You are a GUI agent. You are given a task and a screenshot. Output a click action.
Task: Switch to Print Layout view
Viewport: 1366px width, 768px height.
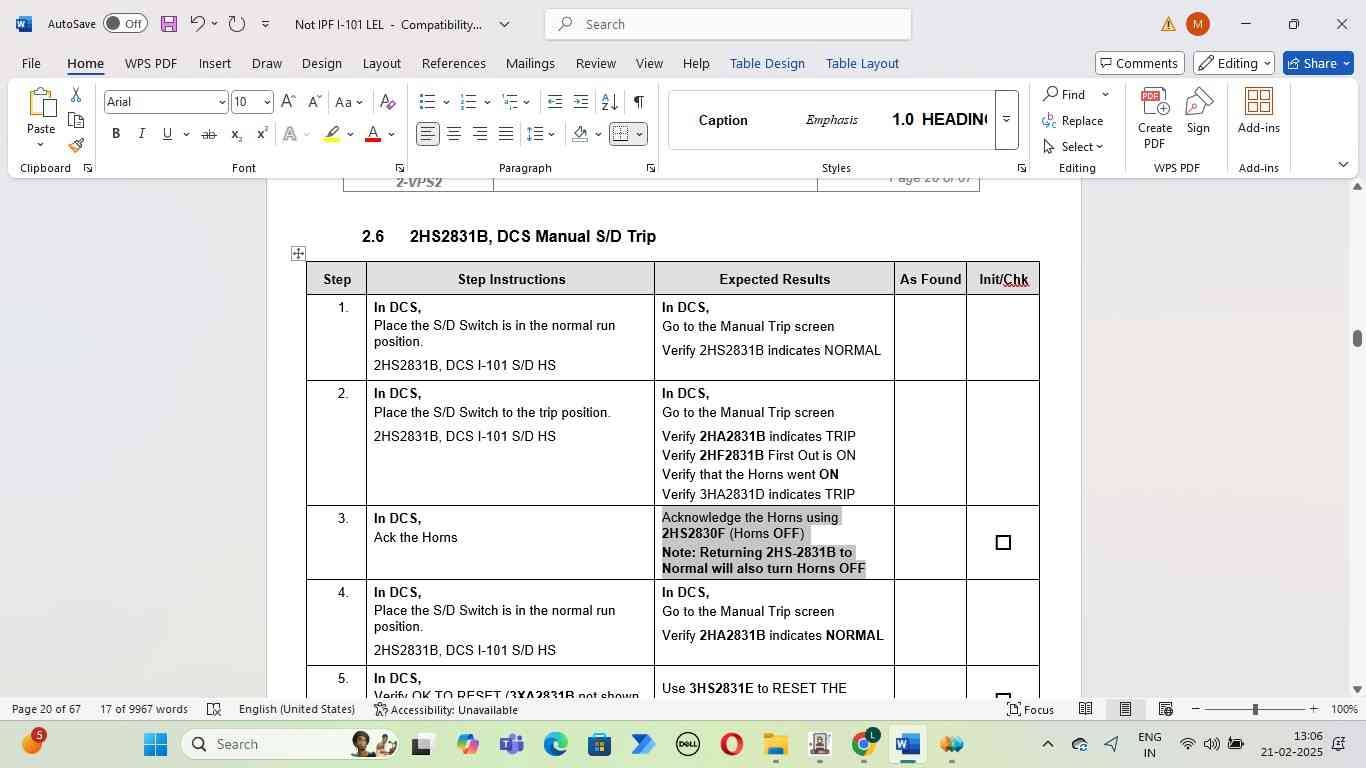pyautogui.click(x=1125, y=709)
